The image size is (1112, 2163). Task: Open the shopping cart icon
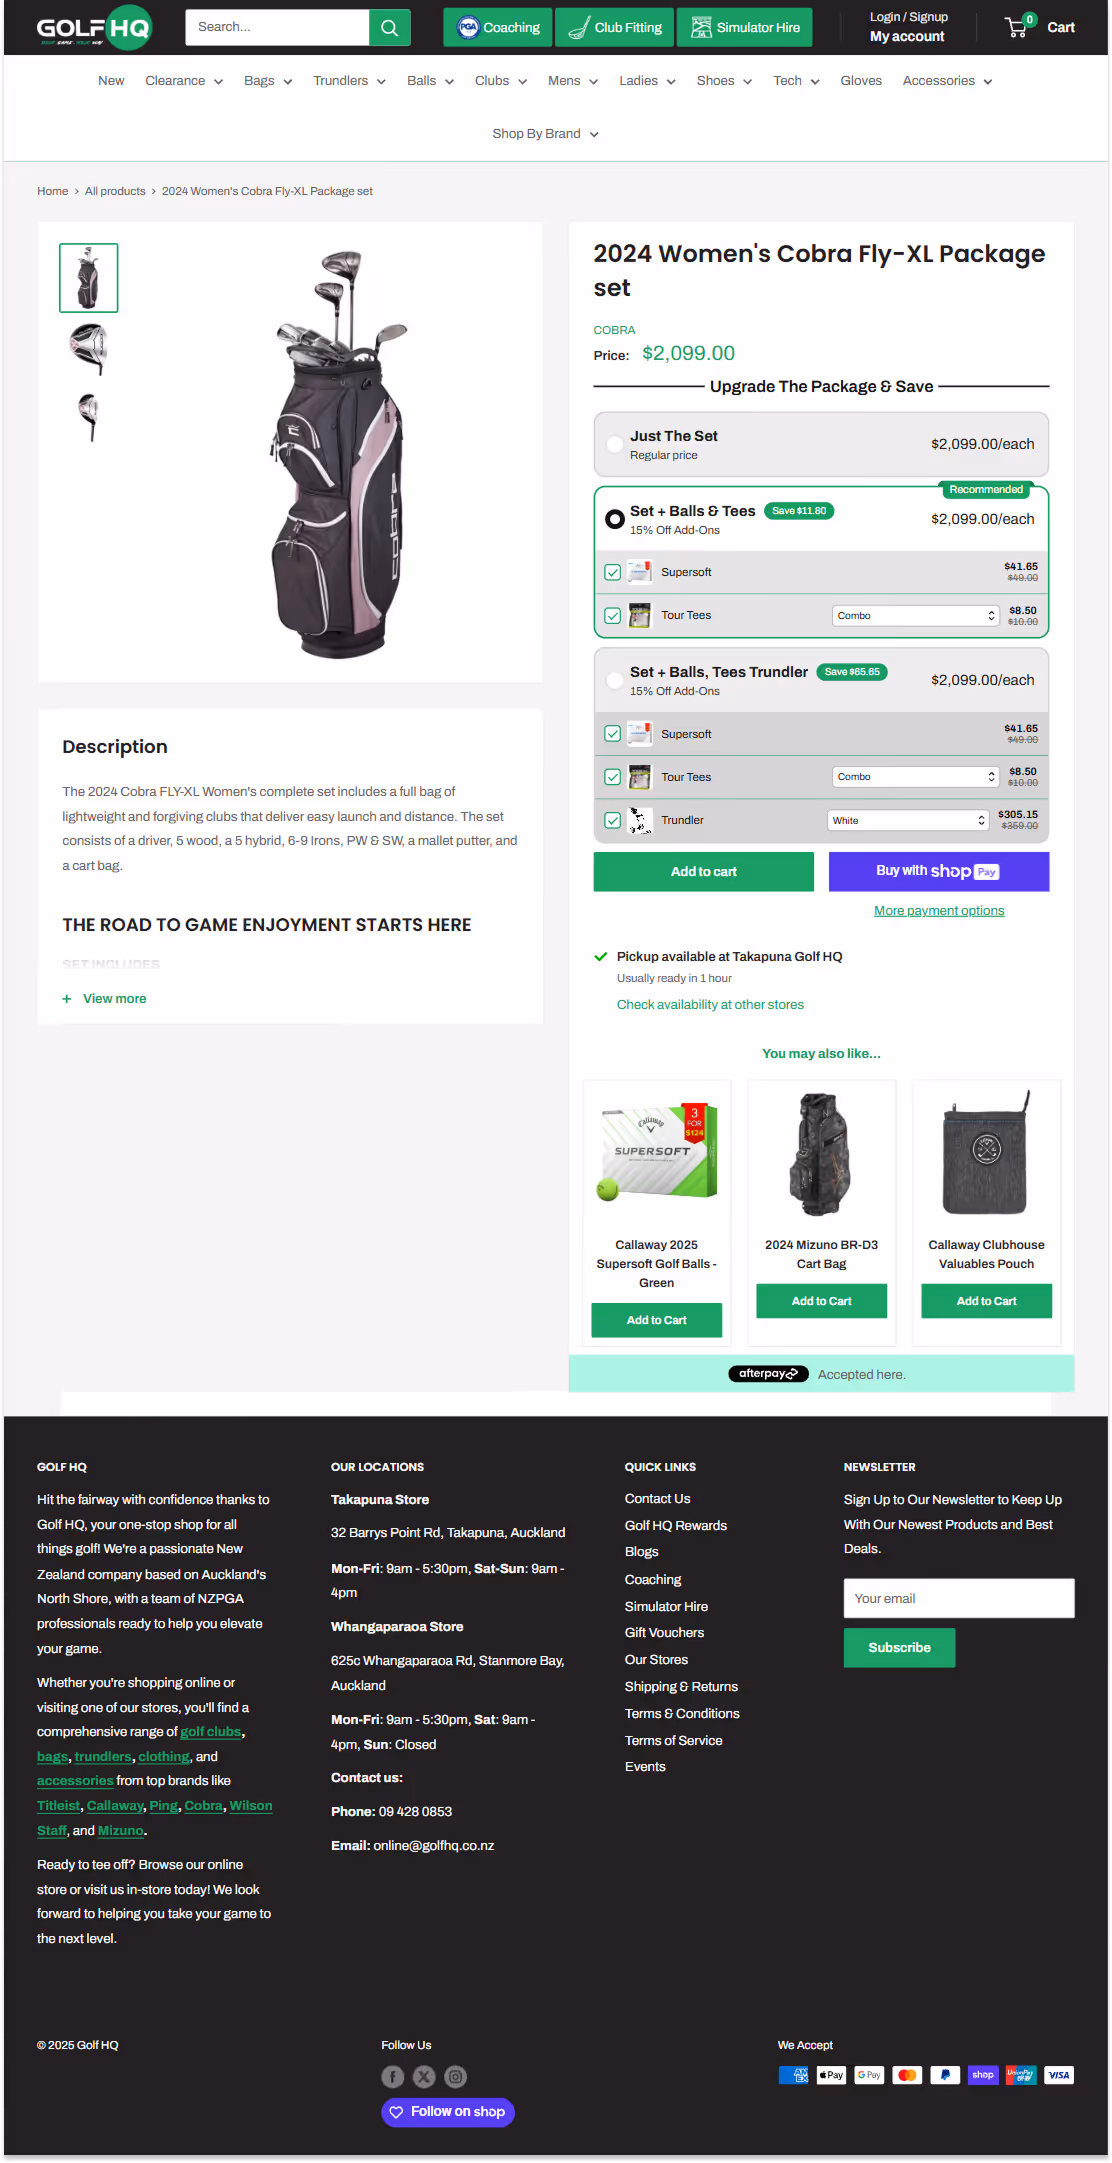pos(1019,27)
